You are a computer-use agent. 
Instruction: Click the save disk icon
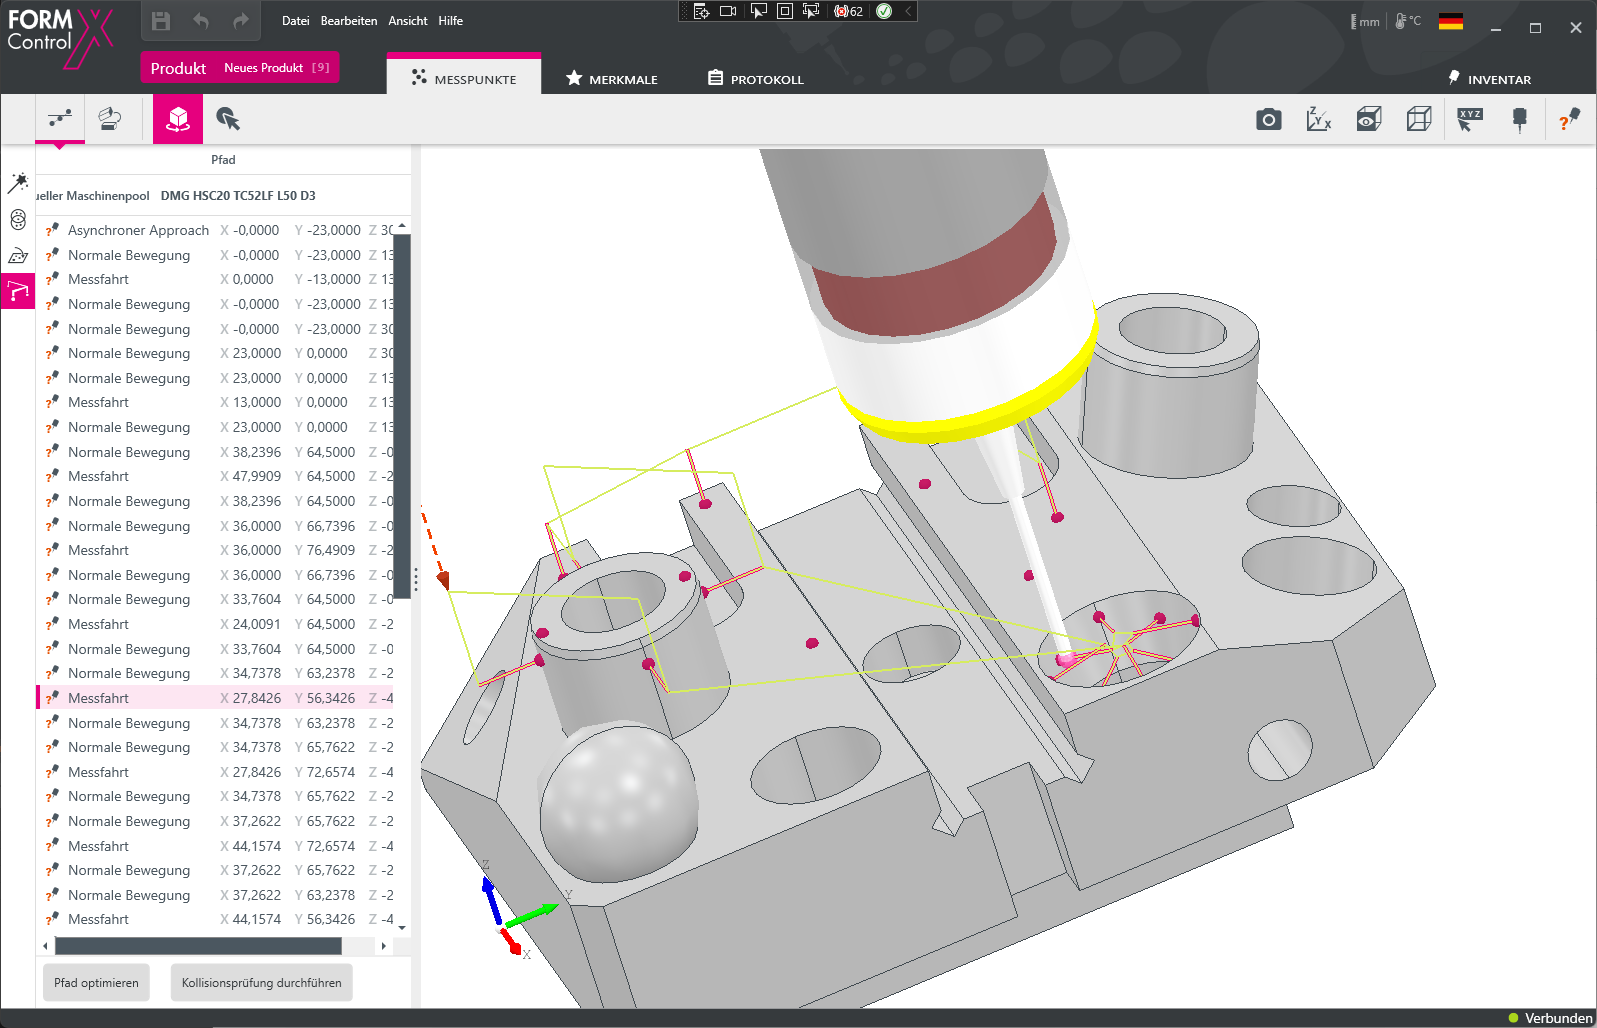click(x=160, y=21)
